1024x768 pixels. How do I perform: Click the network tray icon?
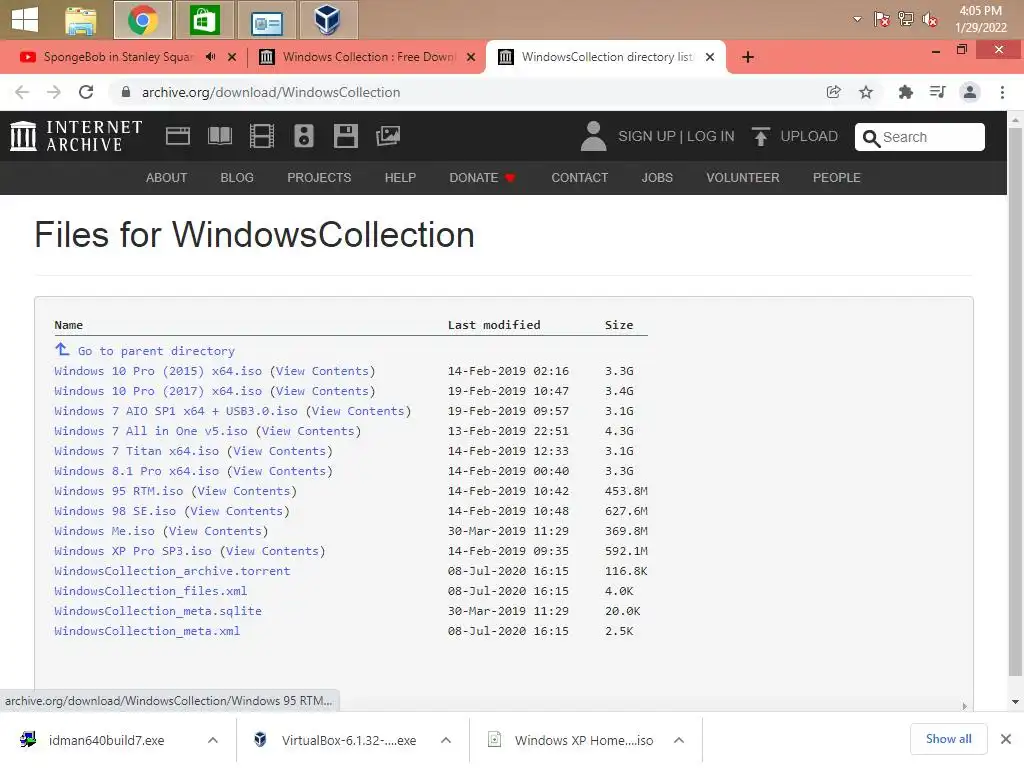coord(906,19)
